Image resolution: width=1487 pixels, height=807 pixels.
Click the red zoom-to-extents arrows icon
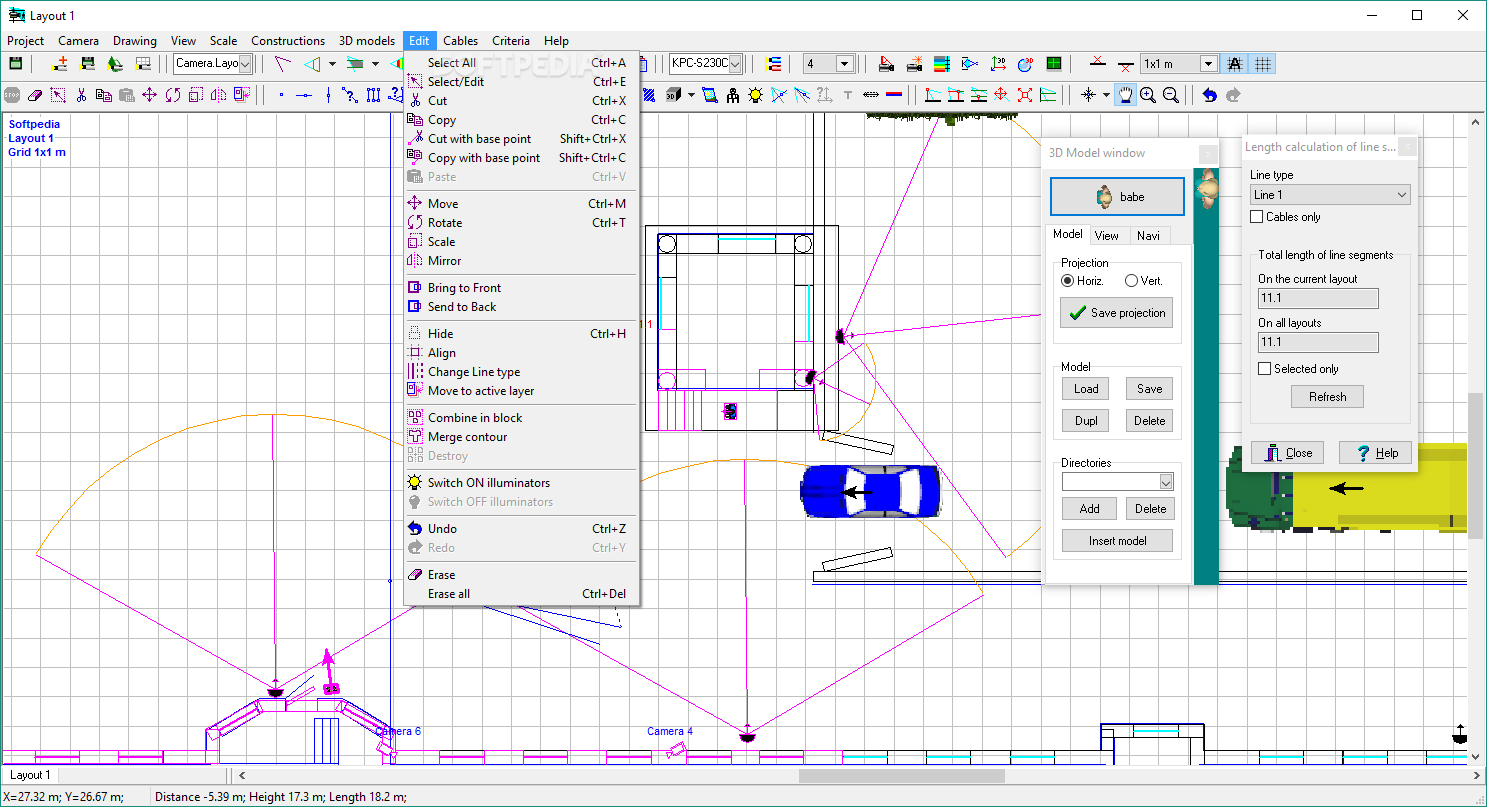(1025, 95)
